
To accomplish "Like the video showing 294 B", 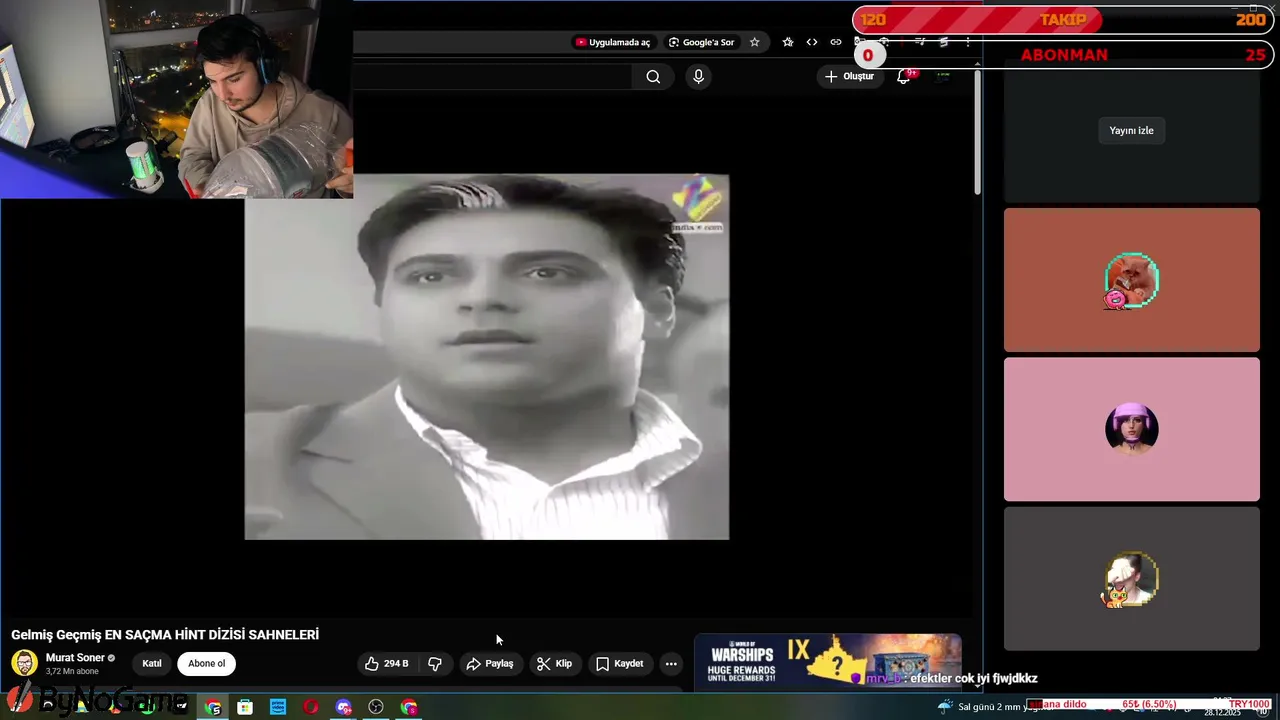I will 388,664.
